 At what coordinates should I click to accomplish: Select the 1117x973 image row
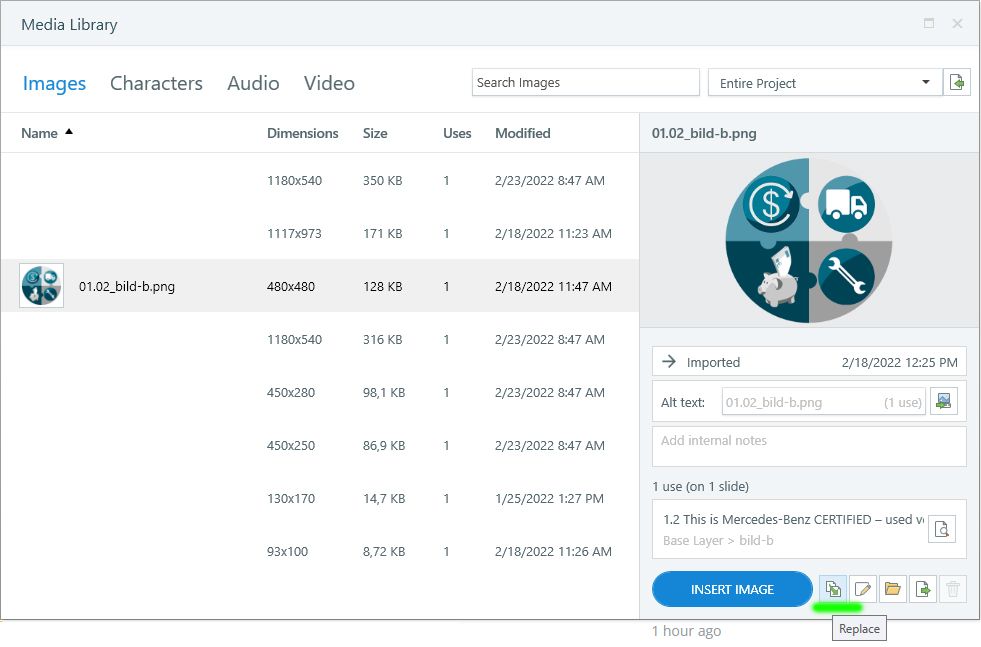320,234
